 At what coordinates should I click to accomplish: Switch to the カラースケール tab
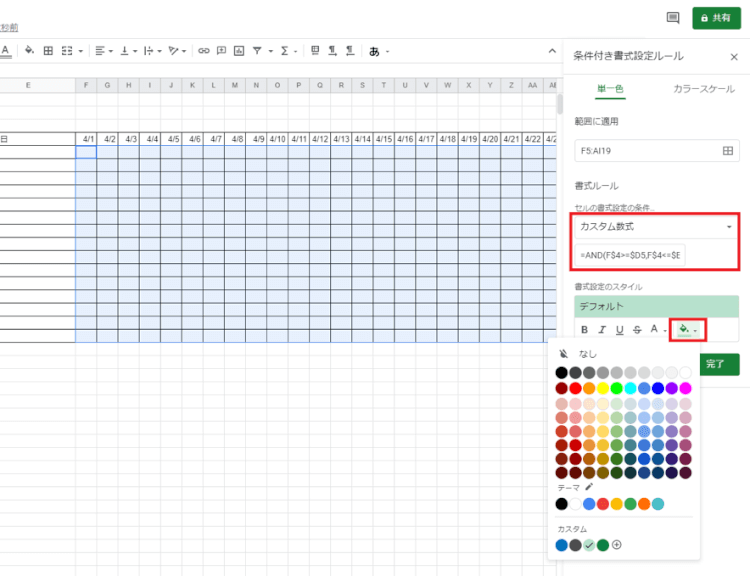(x=703, y=90)
